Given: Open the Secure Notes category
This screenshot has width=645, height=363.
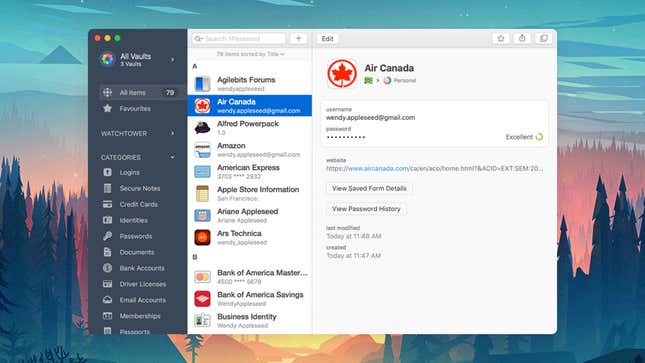Looking at the screenshot, I should 139,188.
